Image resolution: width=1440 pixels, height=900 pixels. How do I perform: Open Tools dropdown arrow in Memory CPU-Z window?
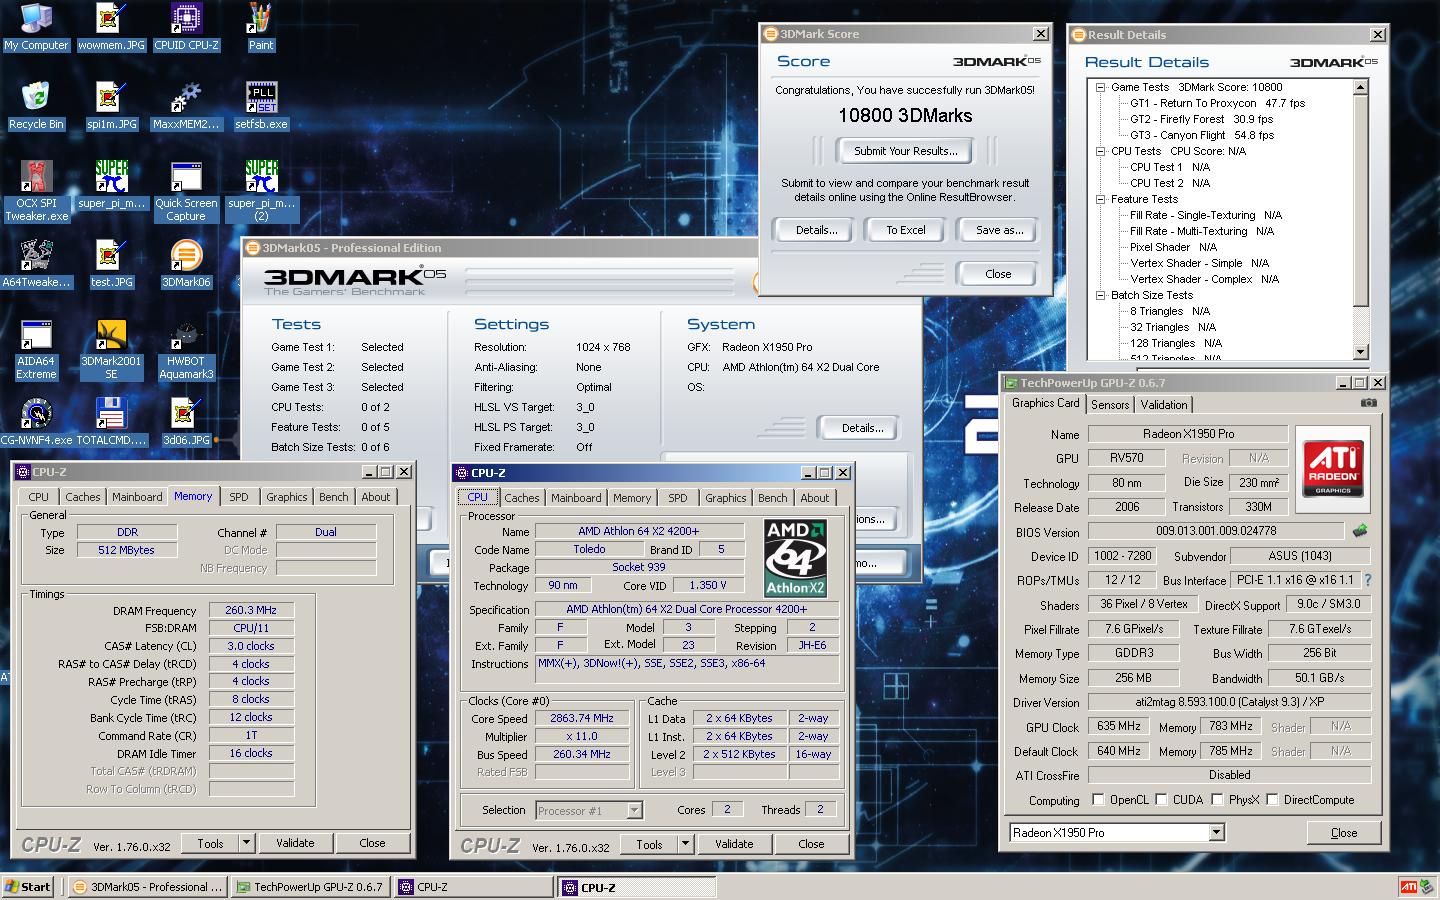(246, 843)
